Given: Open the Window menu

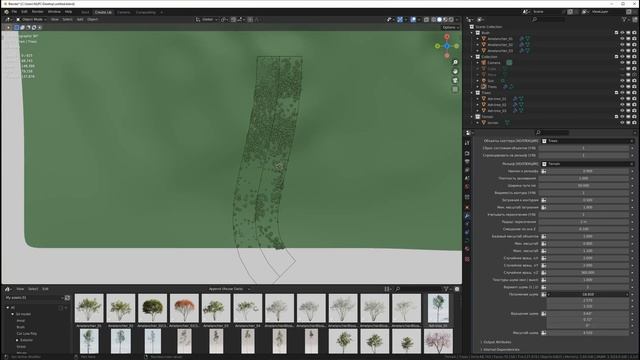Looking at the screenshot, I should coord(54,12).
